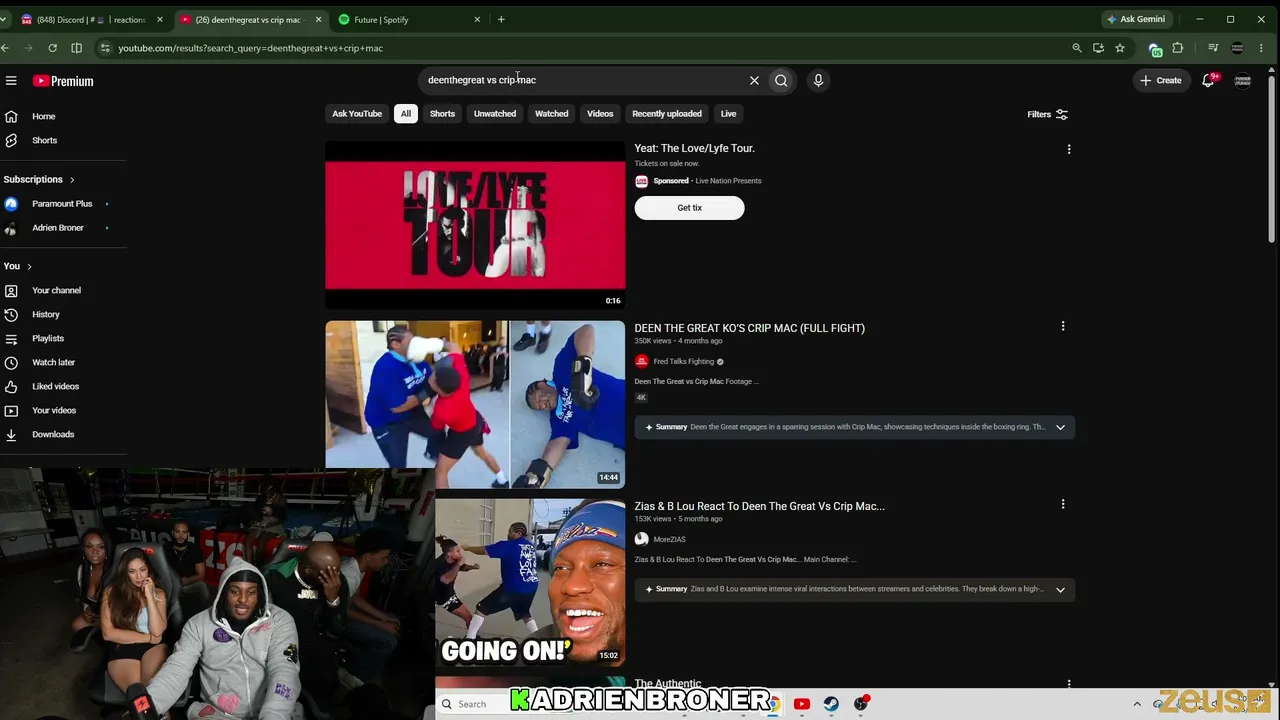Select the Recently uploaded chip
1280x720 pixels.
pyautogui.click(x=667, y=114)
